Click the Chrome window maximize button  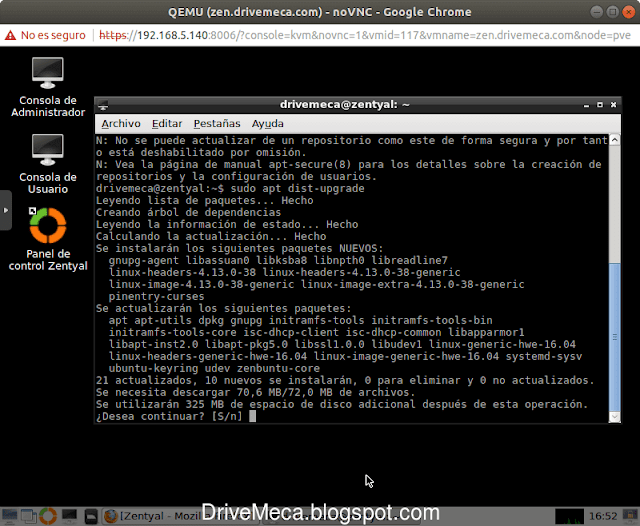612,12
